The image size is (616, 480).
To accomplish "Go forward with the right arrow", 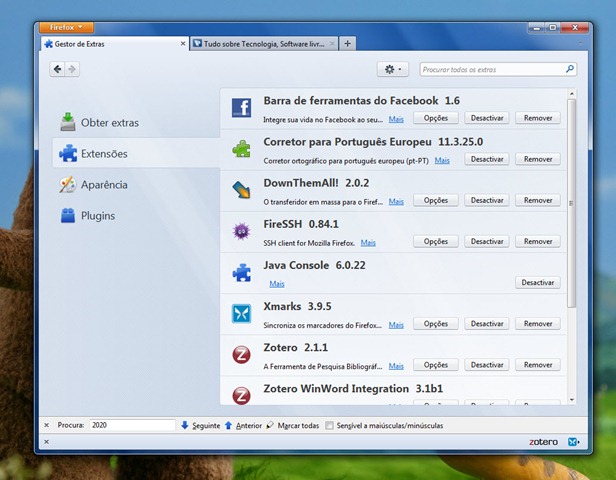I will pyautogui.click(x=72, y=69).
